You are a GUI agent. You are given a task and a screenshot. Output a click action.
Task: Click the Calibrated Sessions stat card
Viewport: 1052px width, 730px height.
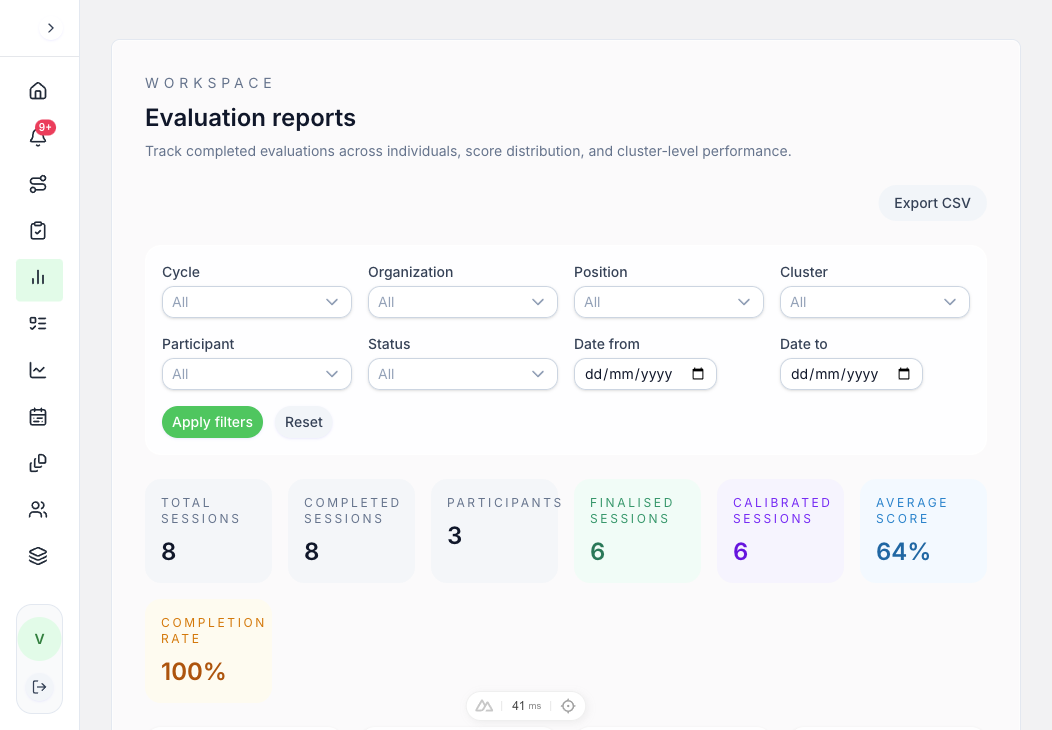[x=780, y=531]
